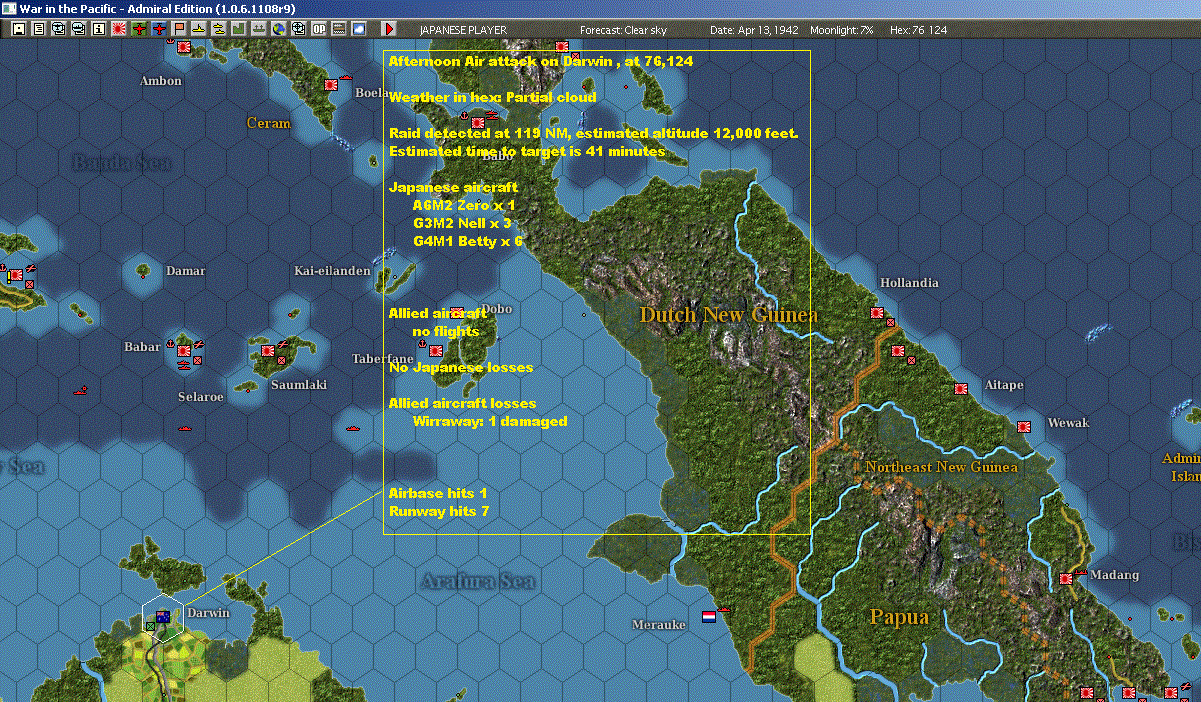Click the single yellow ship toolbar icon

tap(199, 29)
